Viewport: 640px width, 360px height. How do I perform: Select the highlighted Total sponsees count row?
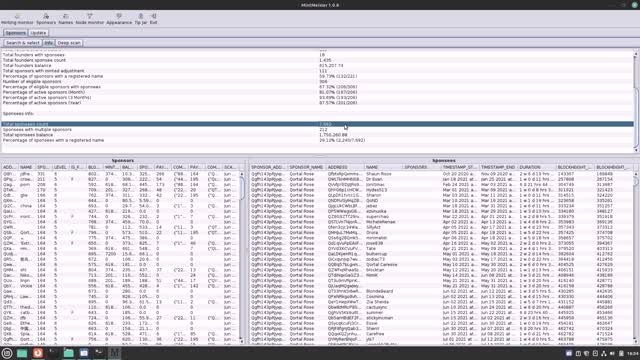pyautogui.click(x=318, y=124)
